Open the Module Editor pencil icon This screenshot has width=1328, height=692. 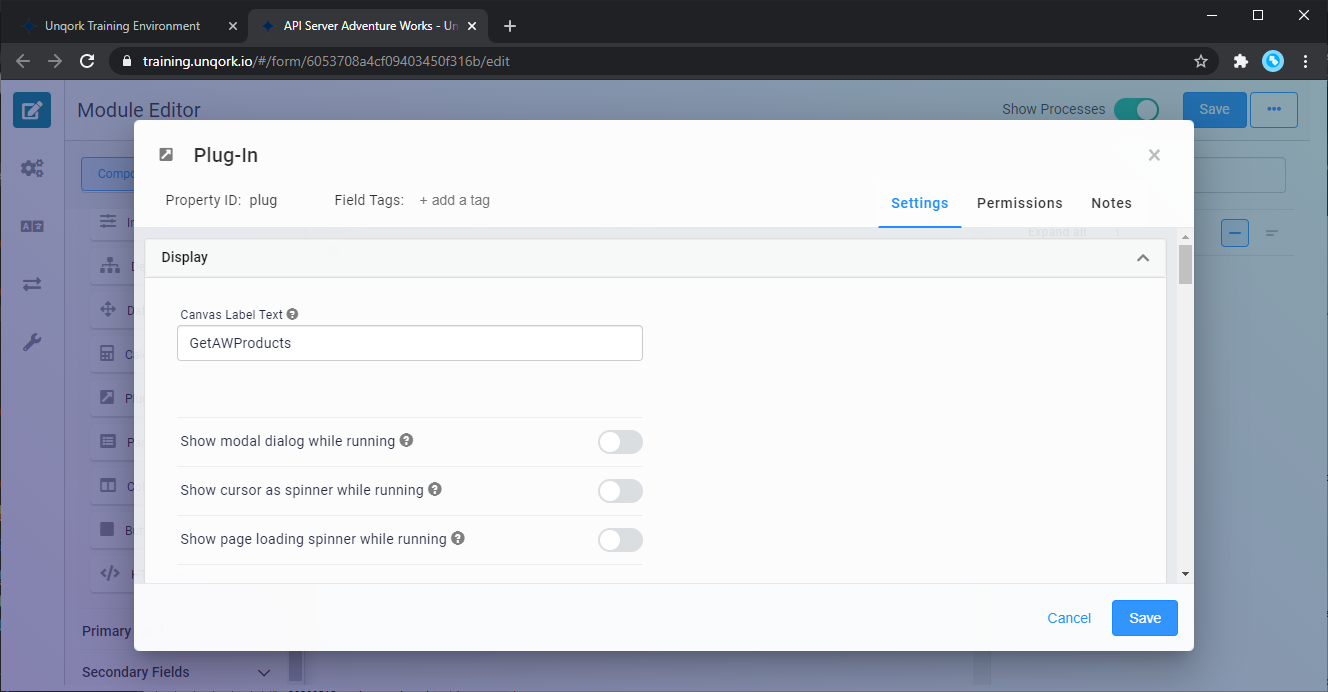32,110
